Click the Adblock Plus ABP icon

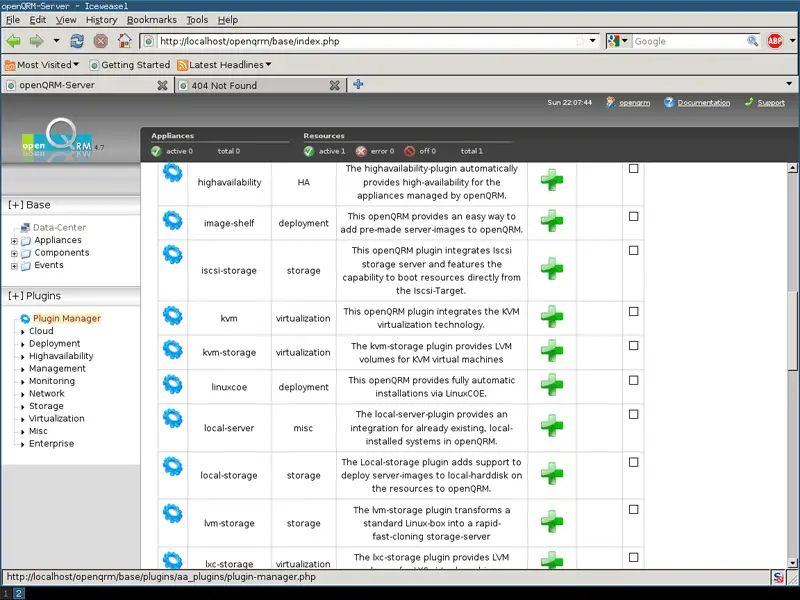[x=774, y=41]
